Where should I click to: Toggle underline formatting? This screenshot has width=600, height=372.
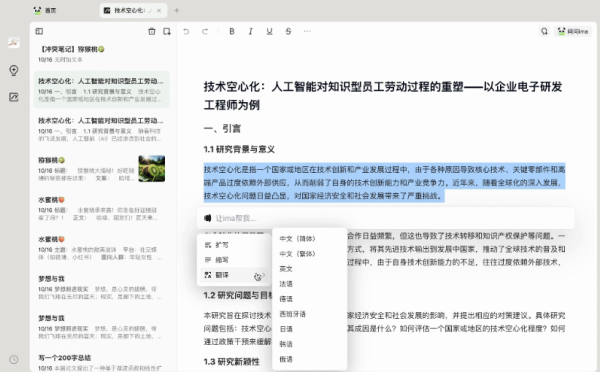tap(269, 31)
